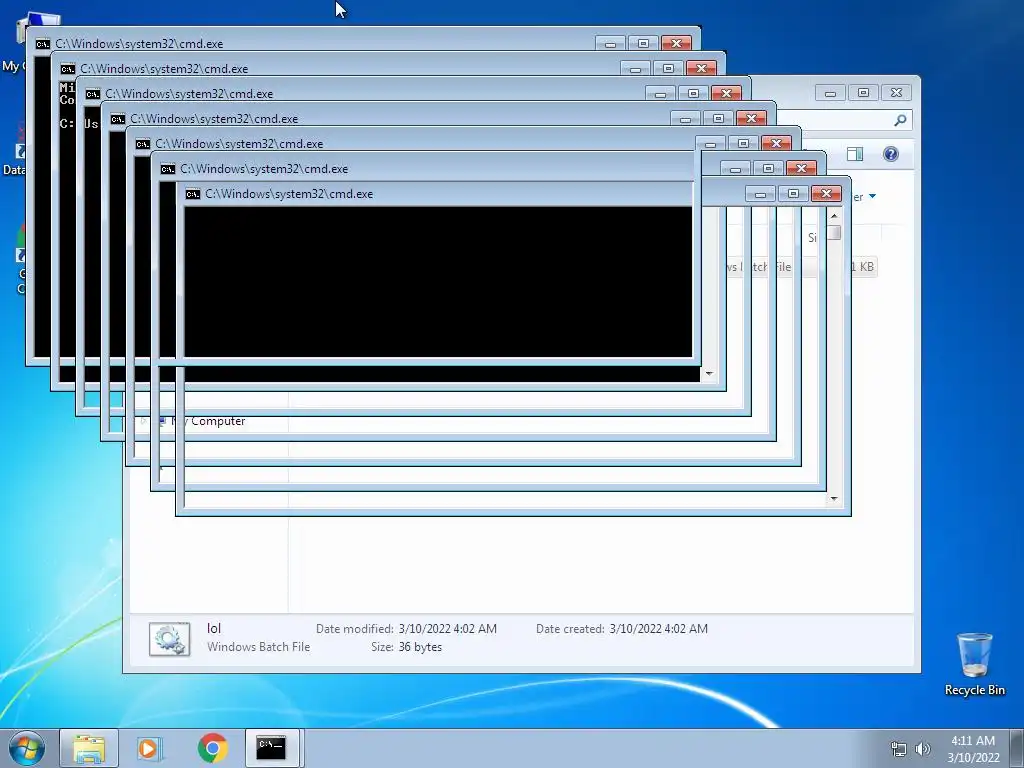This screenshot has width=1024, height=768.
Task: Click the lol file name in details pane
Action: tap(214, 628)
